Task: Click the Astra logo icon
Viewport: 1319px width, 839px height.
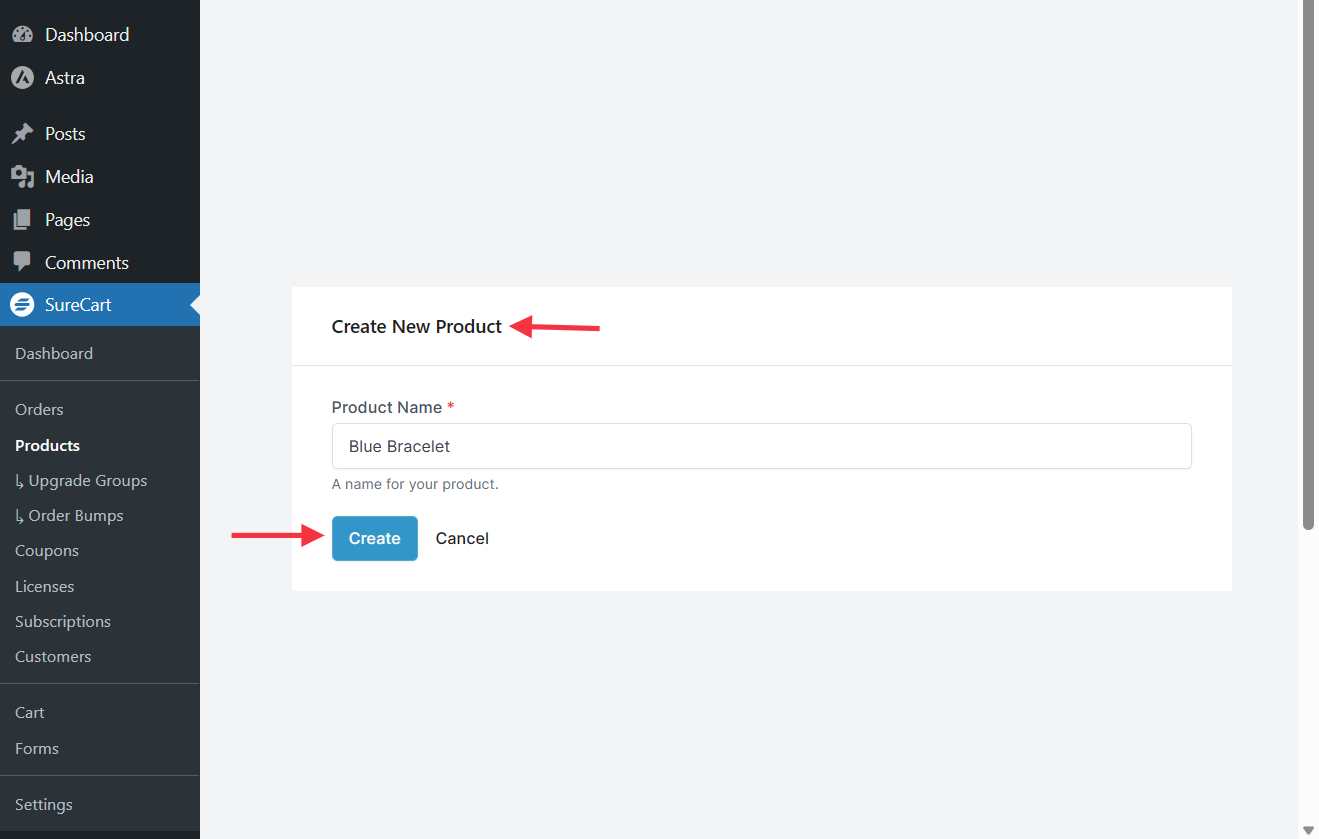Action: (x=22, y=78)
